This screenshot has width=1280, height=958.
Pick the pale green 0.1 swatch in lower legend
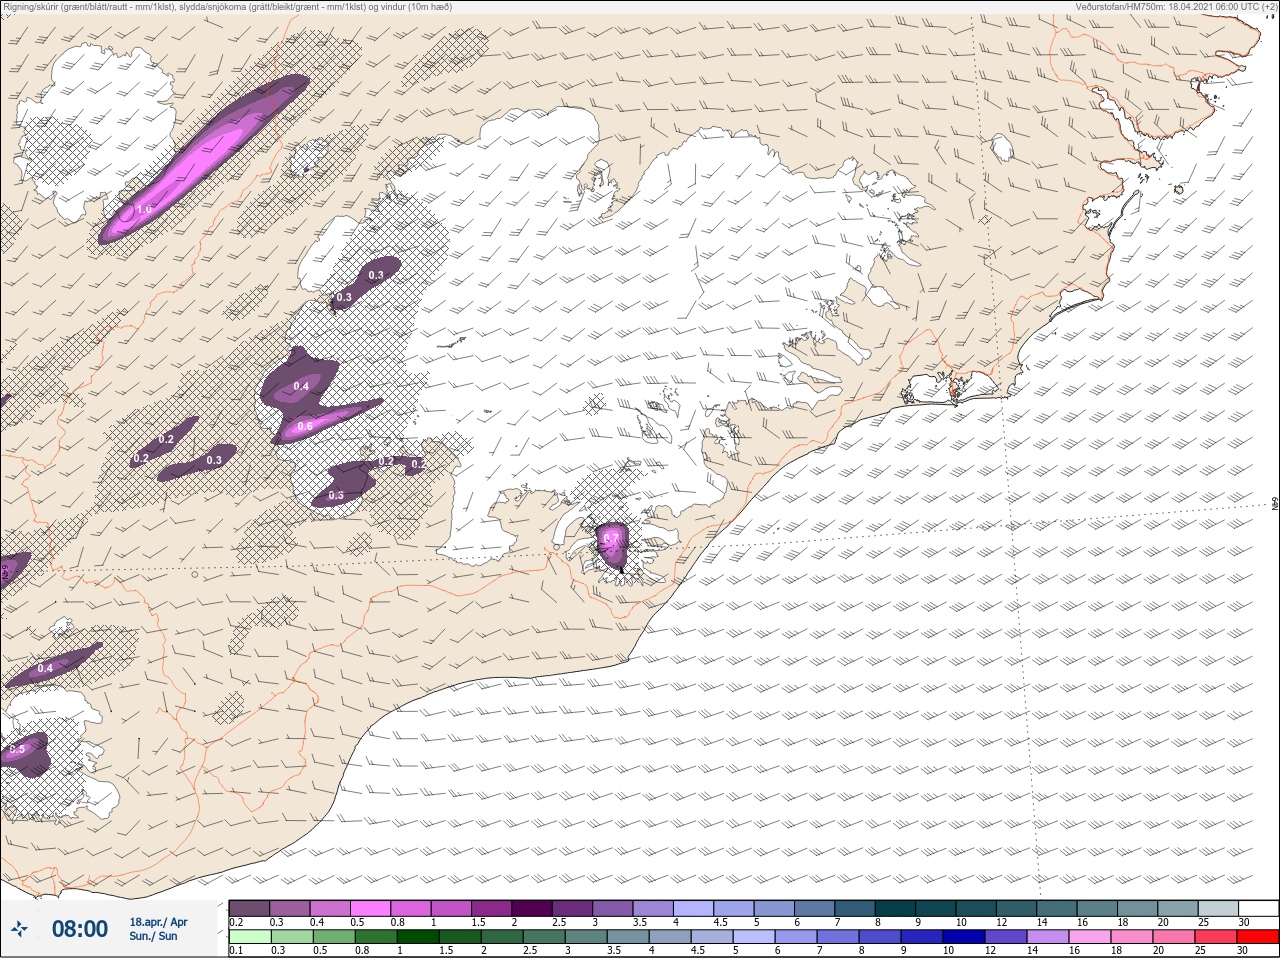[249, 937]
